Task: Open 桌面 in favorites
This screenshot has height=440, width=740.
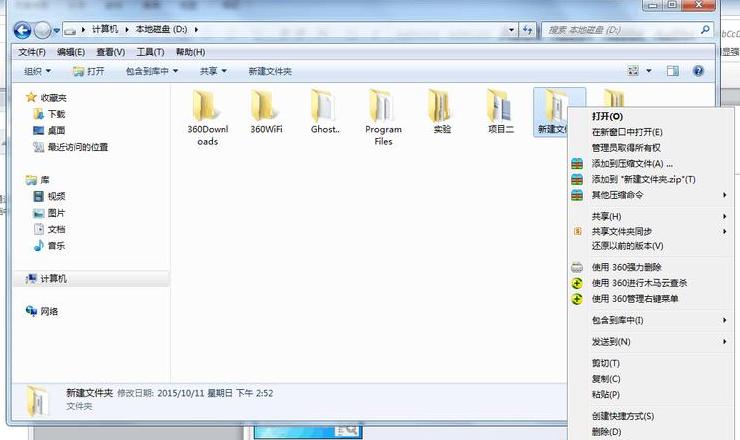Action: (x=50, y=130)
